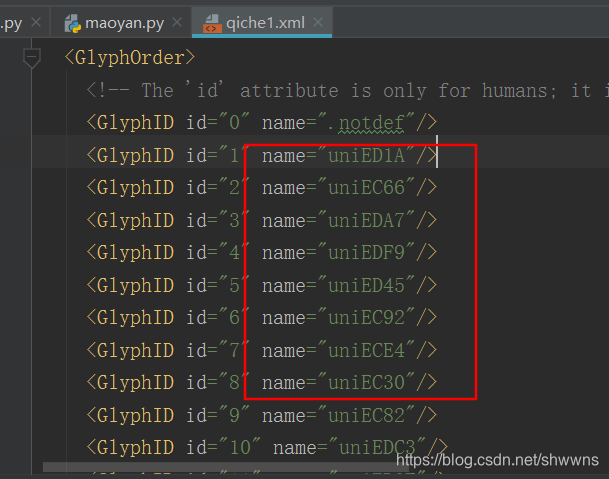Click the id="3" attribute value
This screenshot has height=479, width=609.
tap(235, 221)
